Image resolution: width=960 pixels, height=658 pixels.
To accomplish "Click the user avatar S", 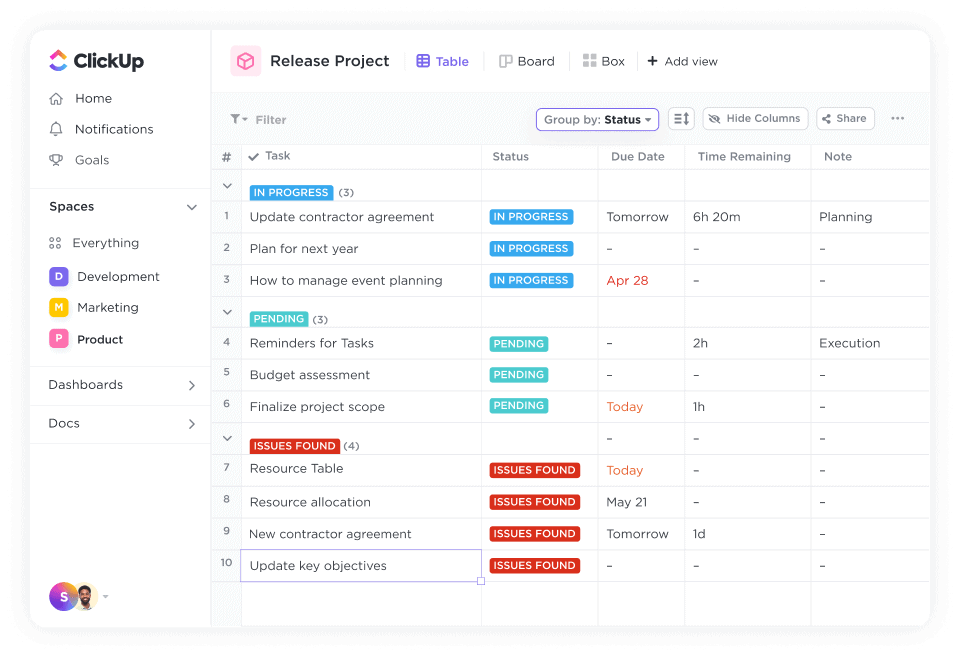I will point(63,596).
